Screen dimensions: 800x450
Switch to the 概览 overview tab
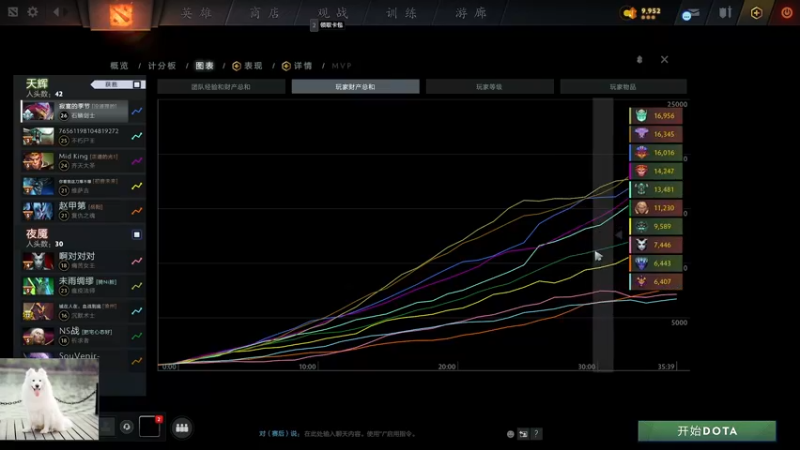click(119, 66)
